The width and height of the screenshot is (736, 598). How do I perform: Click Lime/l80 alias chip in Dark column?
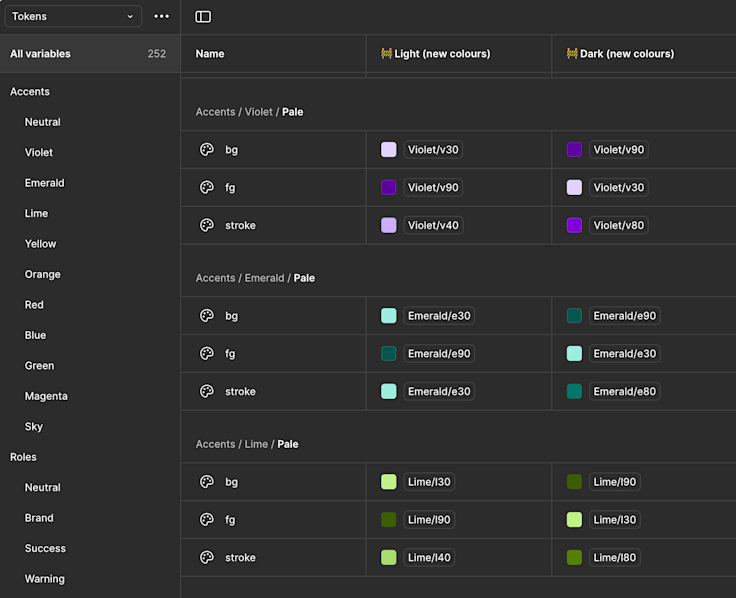[614, 558]
